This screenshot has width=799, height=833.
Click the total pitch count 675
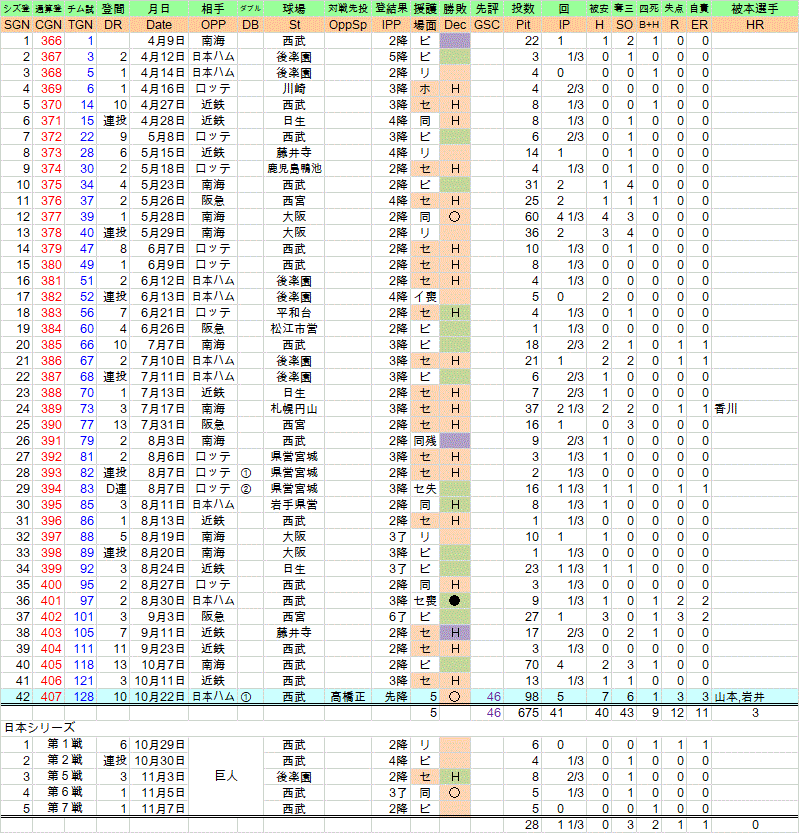(x=529, y=712)
